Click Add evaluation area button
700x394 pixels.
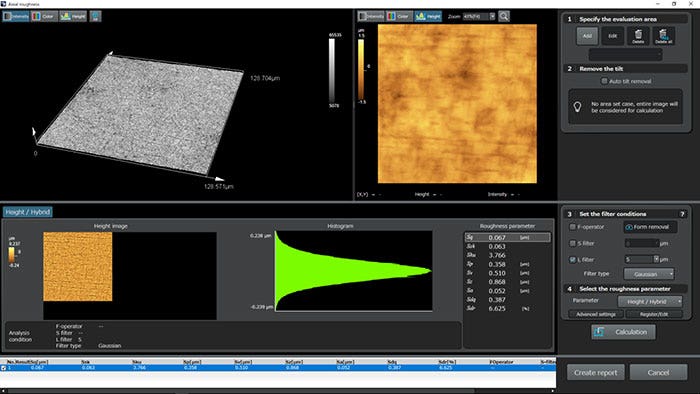tap(587, 36)
